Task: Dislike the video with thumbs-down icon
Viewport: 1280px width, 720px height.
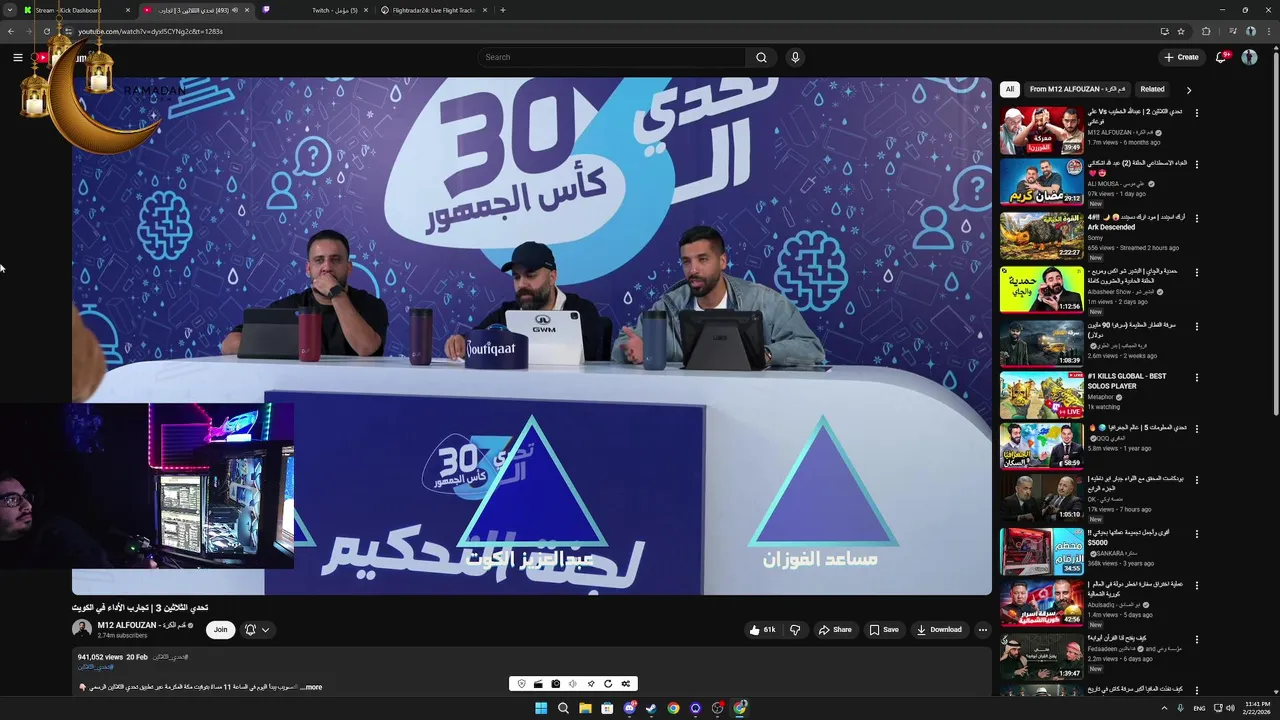Action: pos(795,630)
